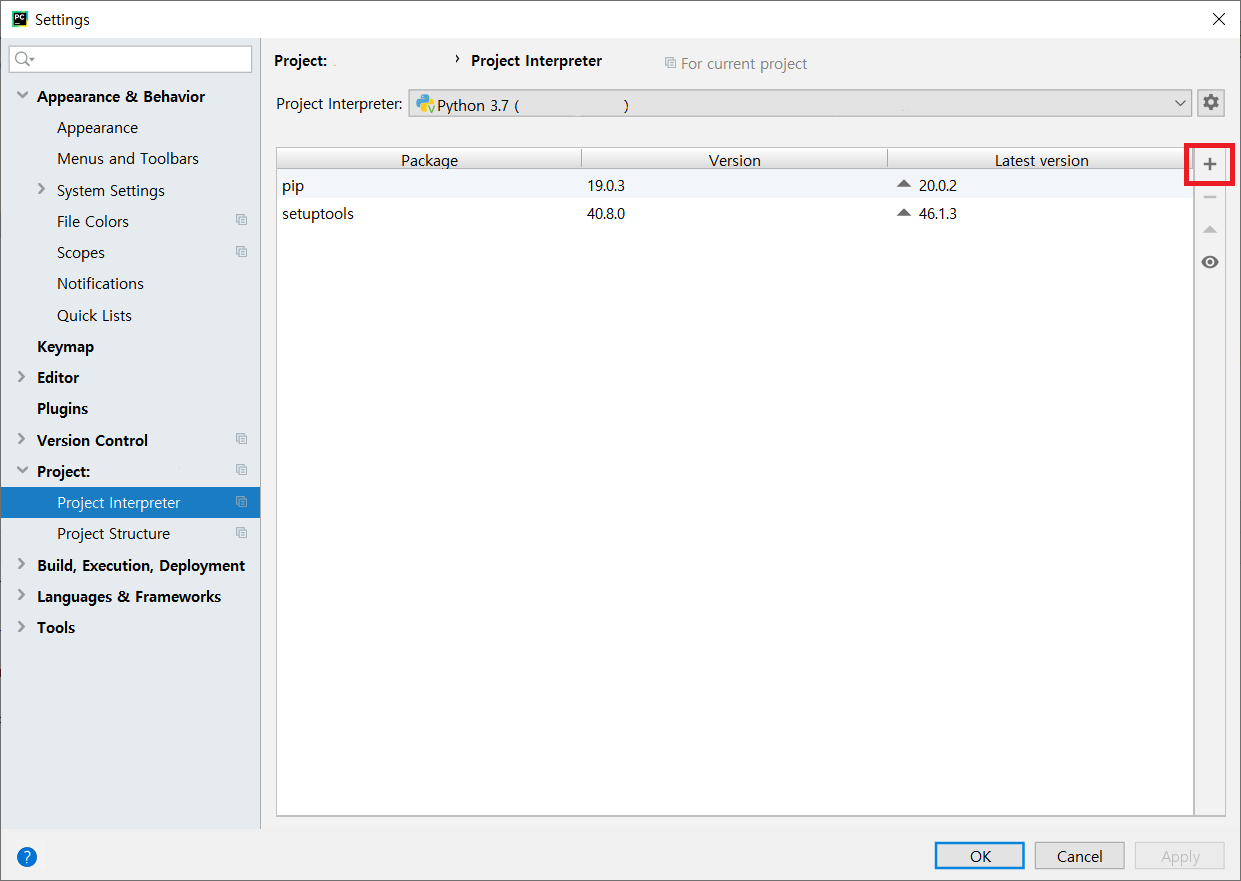
Task: Select Keymap in the settings tree
Action: (65, 347)
